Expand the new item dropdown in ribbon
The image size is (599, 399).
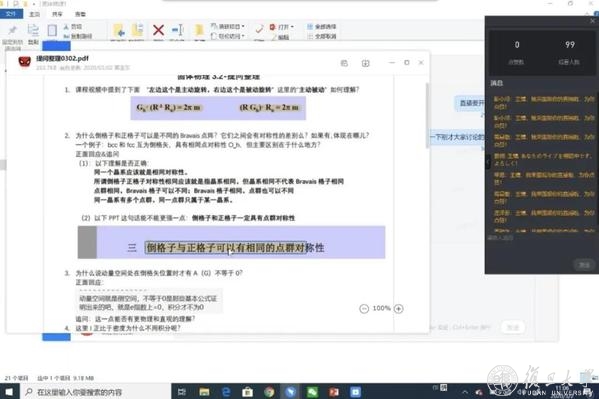(243, 26)
